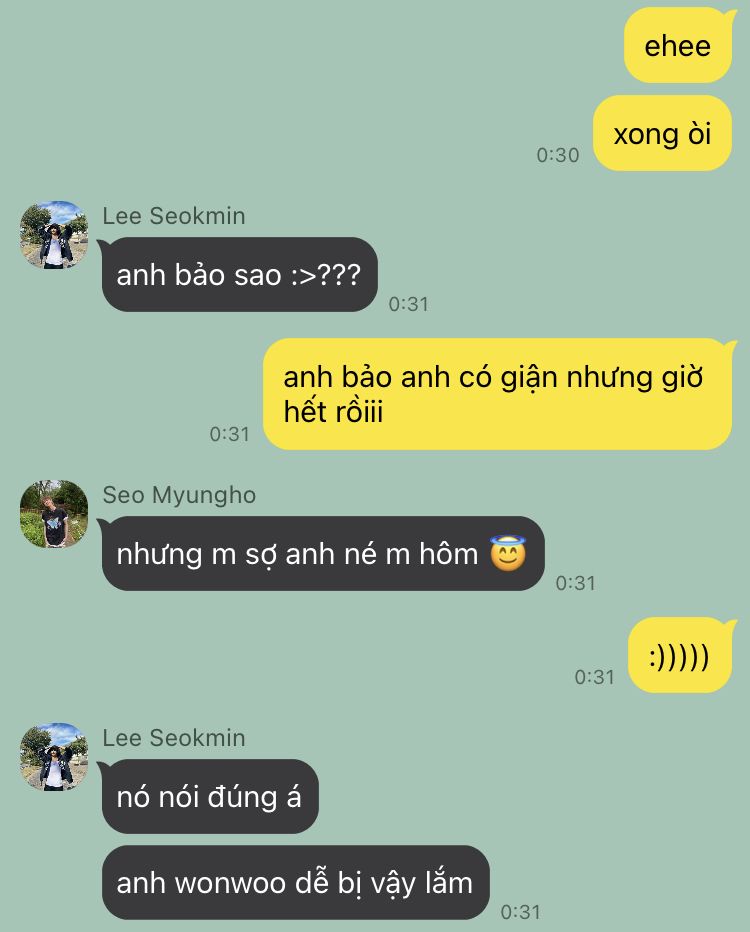Tap the 'nó nói đúng á' message

[210, 796]
